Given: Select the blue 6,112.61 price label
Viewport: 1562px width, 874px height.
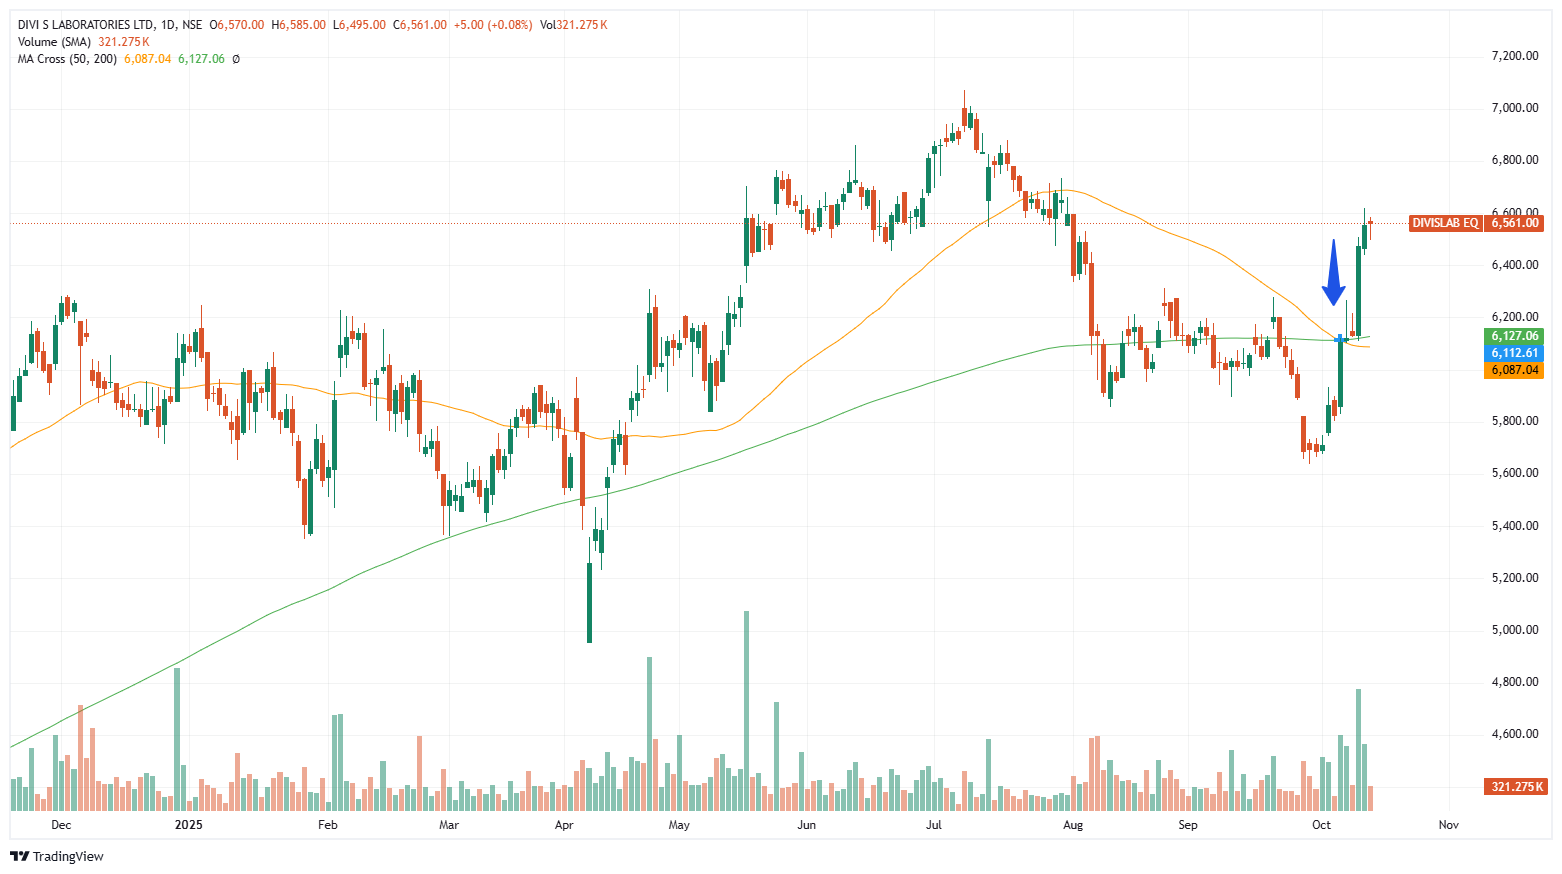Looking at the screenshot, I should point(1515,353).
